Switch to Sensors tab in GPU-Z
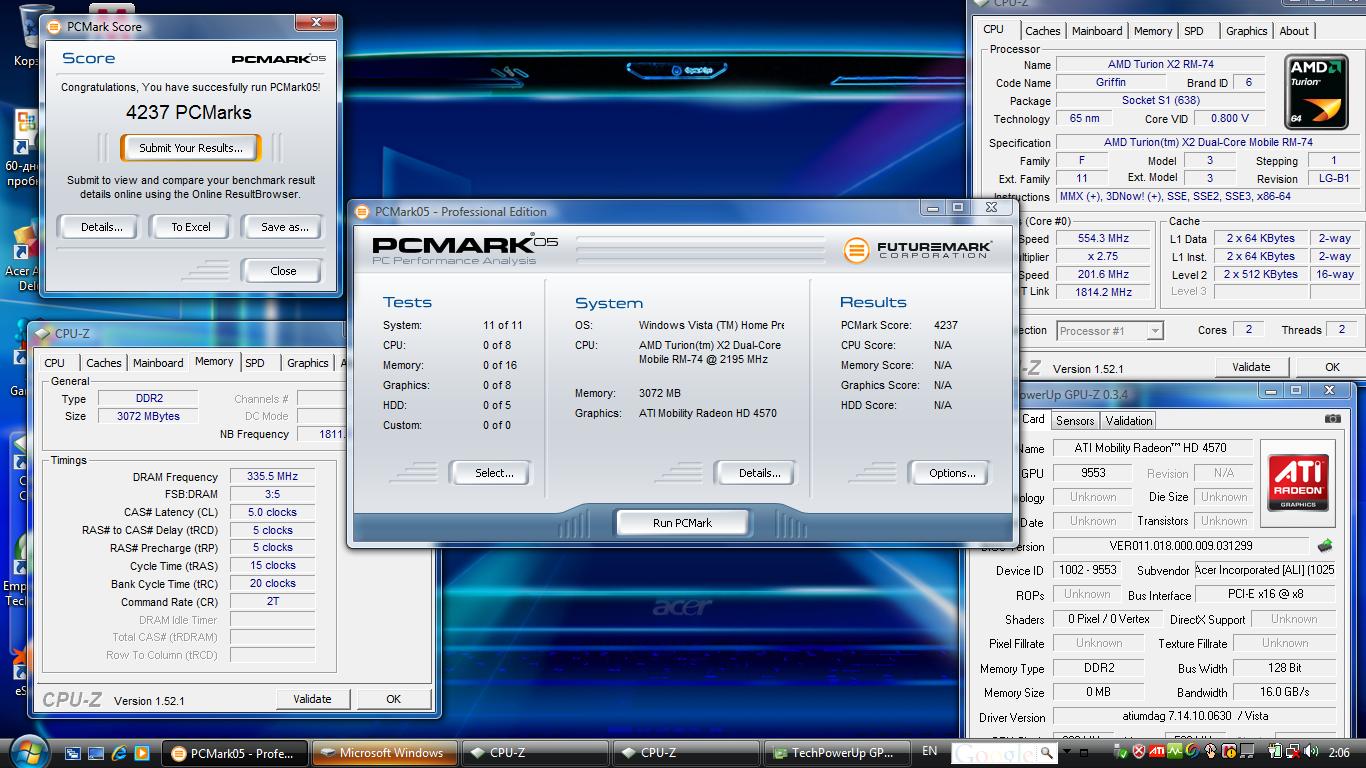 click(1075, 421)
